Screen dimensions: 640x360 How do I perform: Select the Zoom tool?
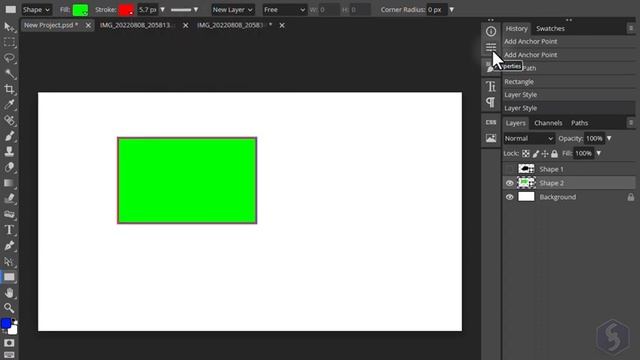pos(9,308)
